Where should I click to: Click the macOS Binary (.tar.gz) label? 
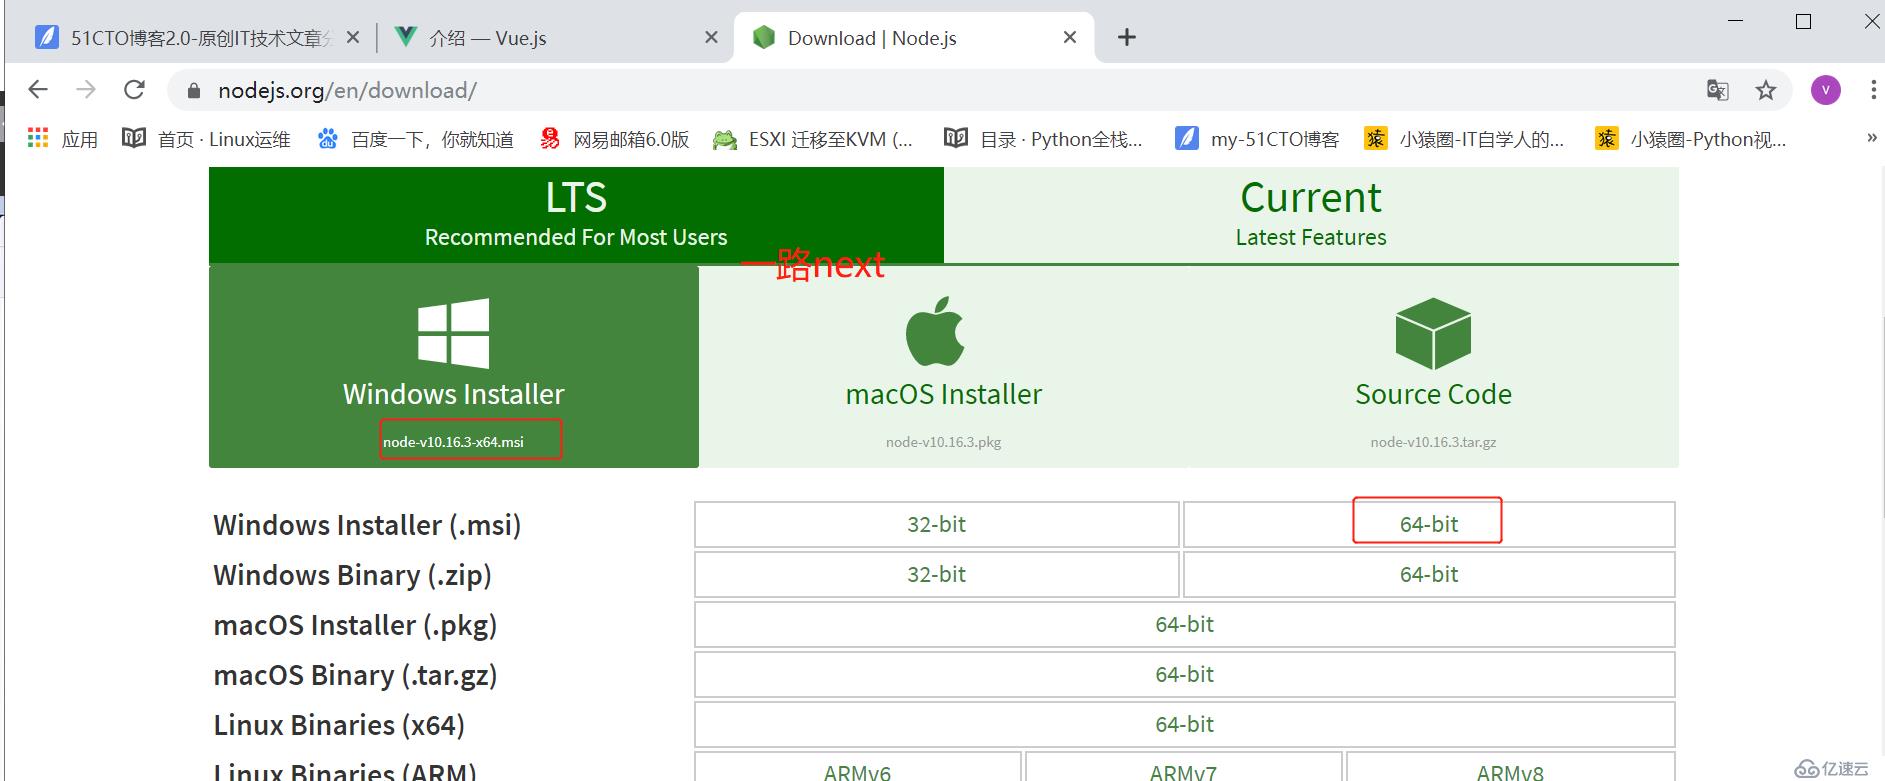click(x=355, y=675)
